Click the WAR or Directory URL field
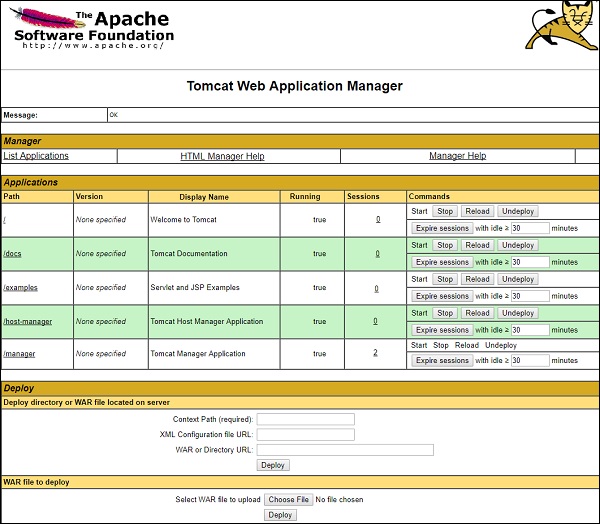 coord(345,450)
